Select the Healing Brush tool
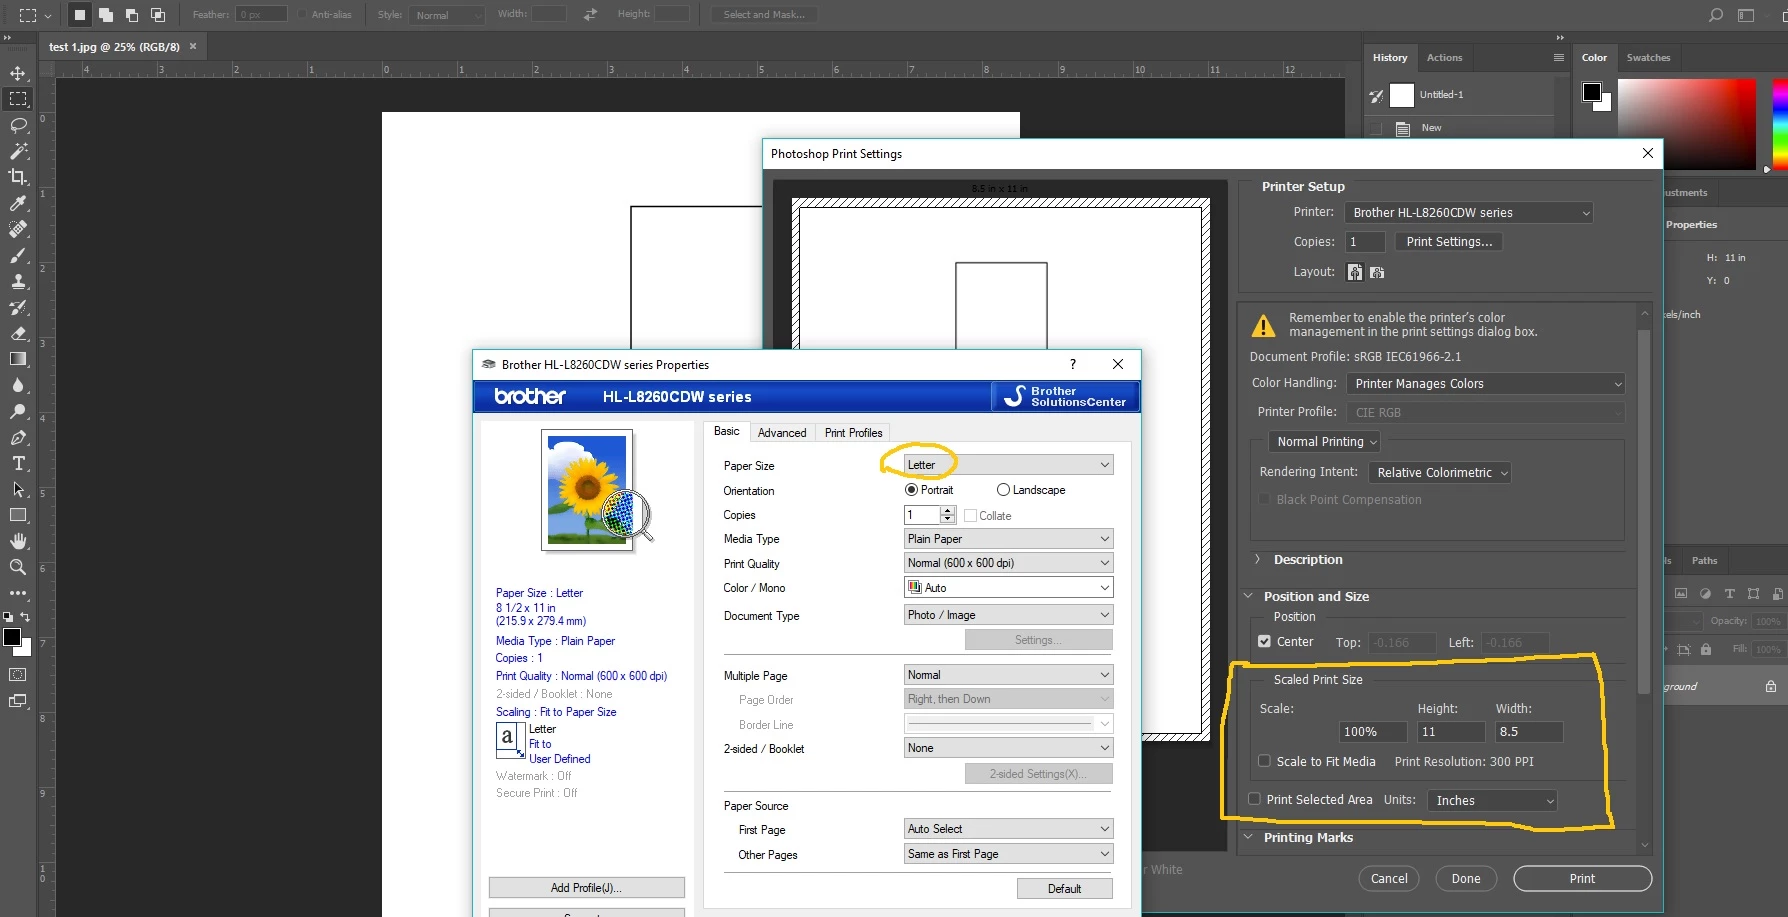Viewport: 1788px width, 917px height. 18,229
